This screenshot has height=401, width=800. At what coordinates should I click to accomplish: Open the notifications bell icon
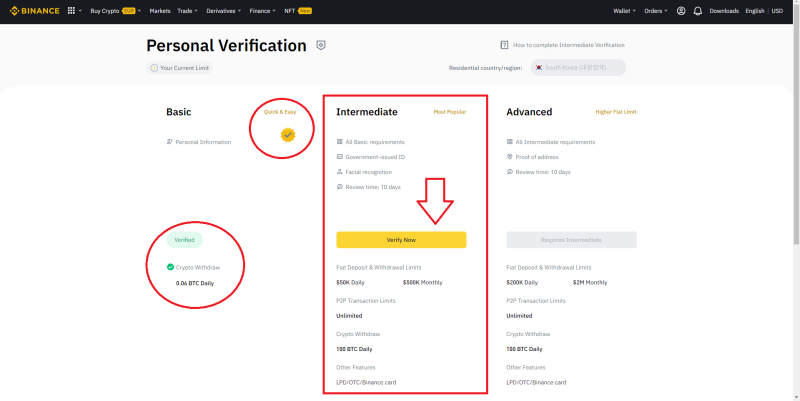pos(697,11)
